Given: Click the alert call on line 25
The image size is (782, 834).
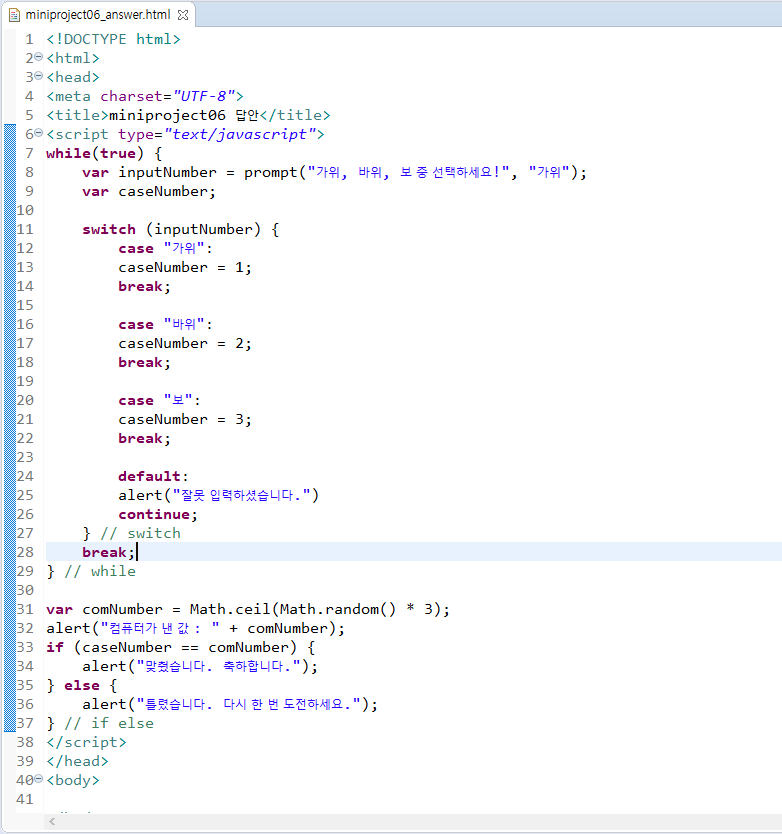Looking at the screenshot, I should pyautogui.click(x=218, y=495).
